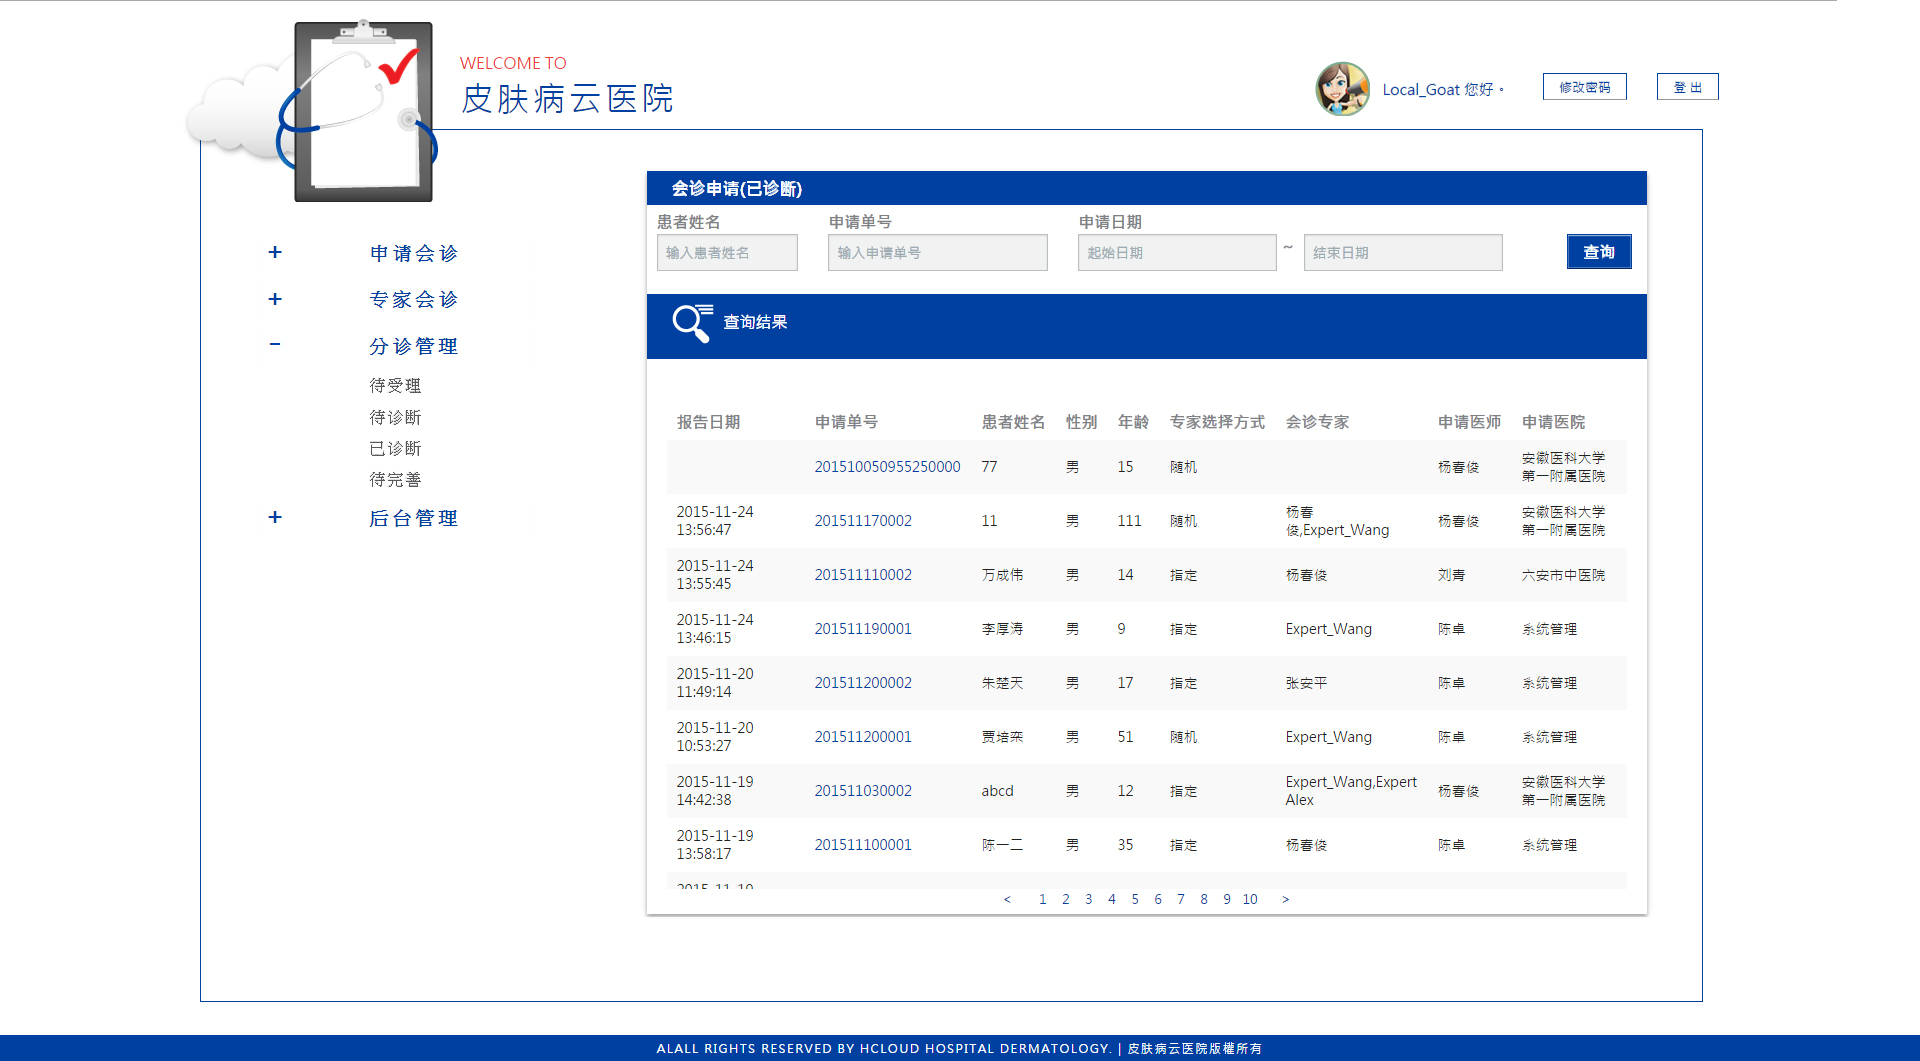Click patient name 李厚涛
1920x1061 pixels.
(1002, 629)
